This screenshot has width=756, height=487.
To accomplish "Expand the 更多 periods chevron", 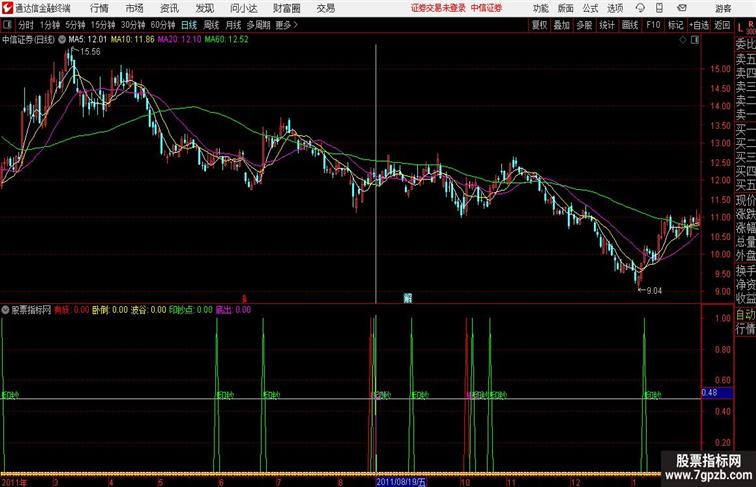I will point(296,25).
